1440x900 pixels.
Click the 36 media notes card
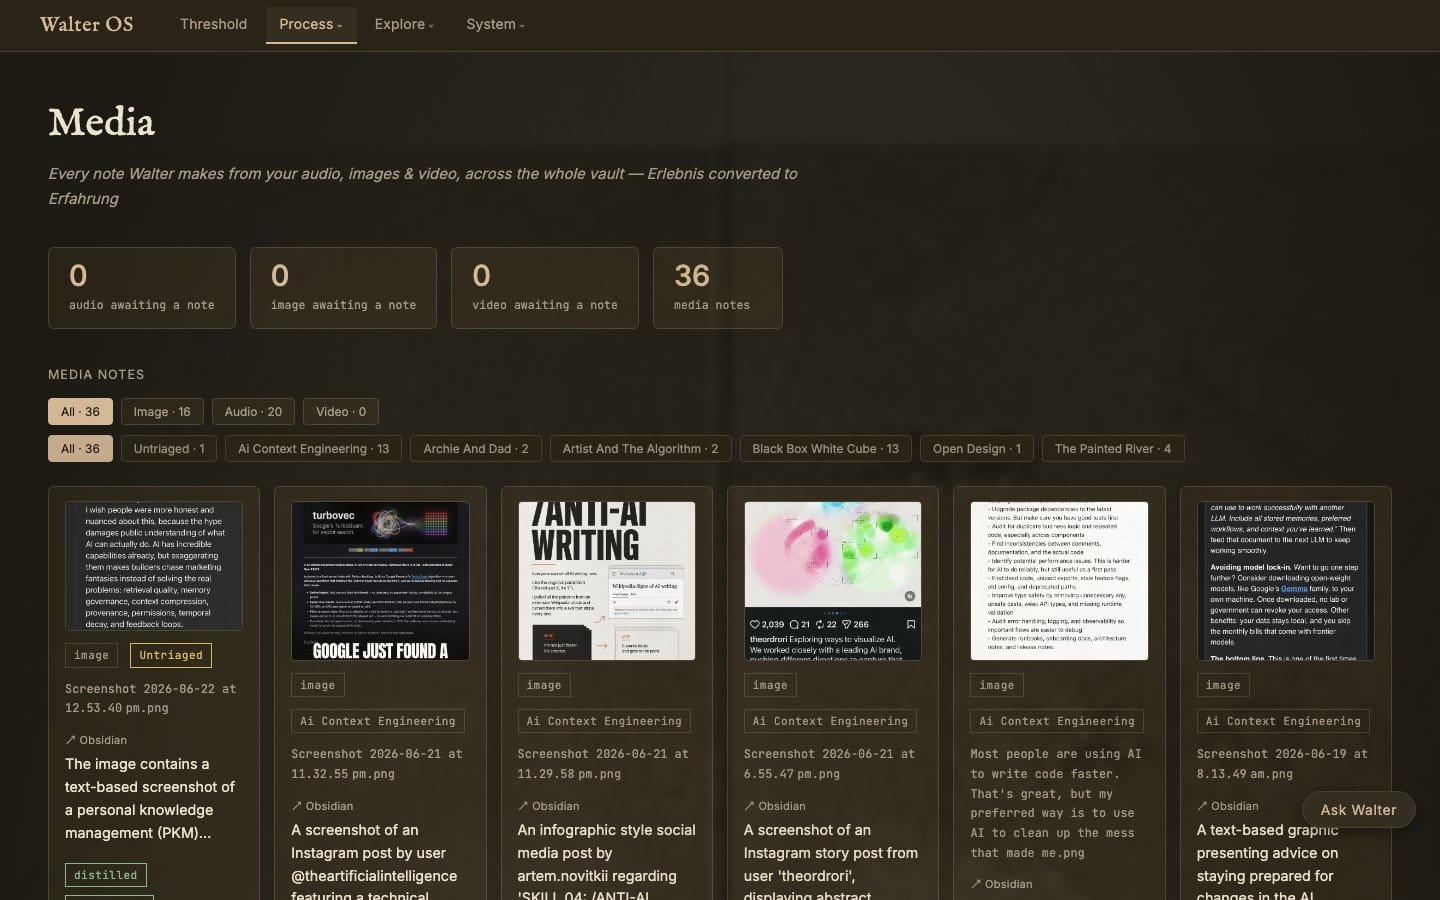(718, 288)
